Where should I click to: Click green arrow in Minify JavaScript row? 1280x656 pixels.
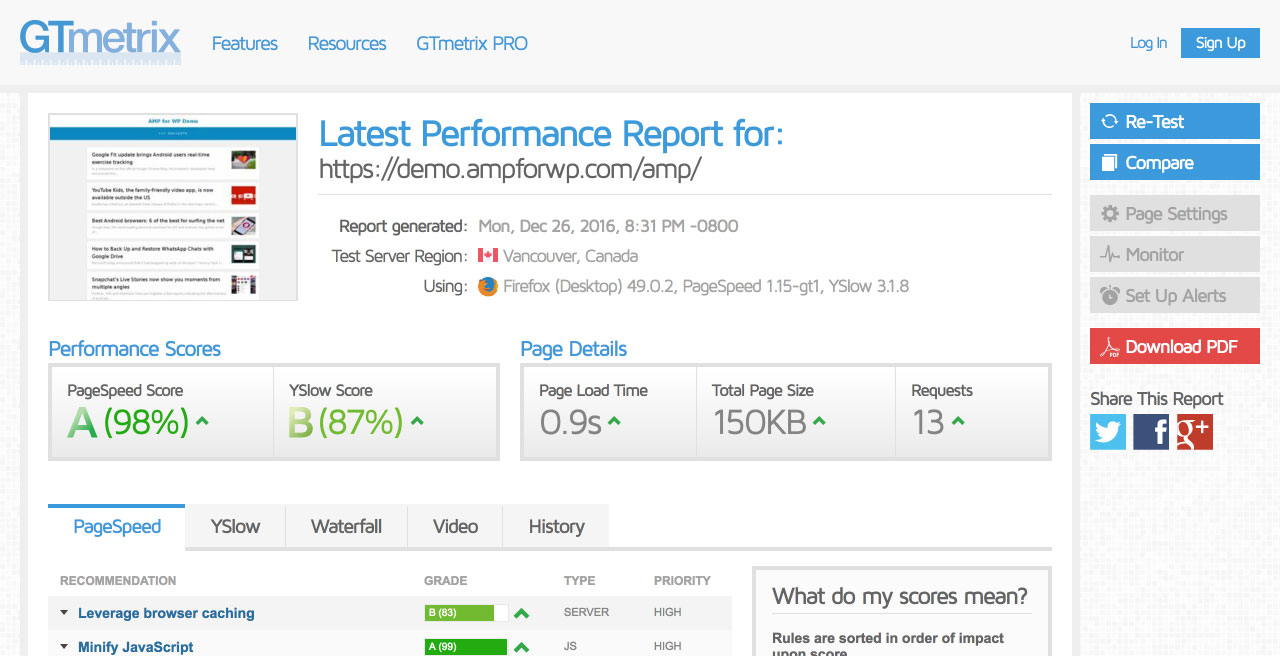[521, 647]
